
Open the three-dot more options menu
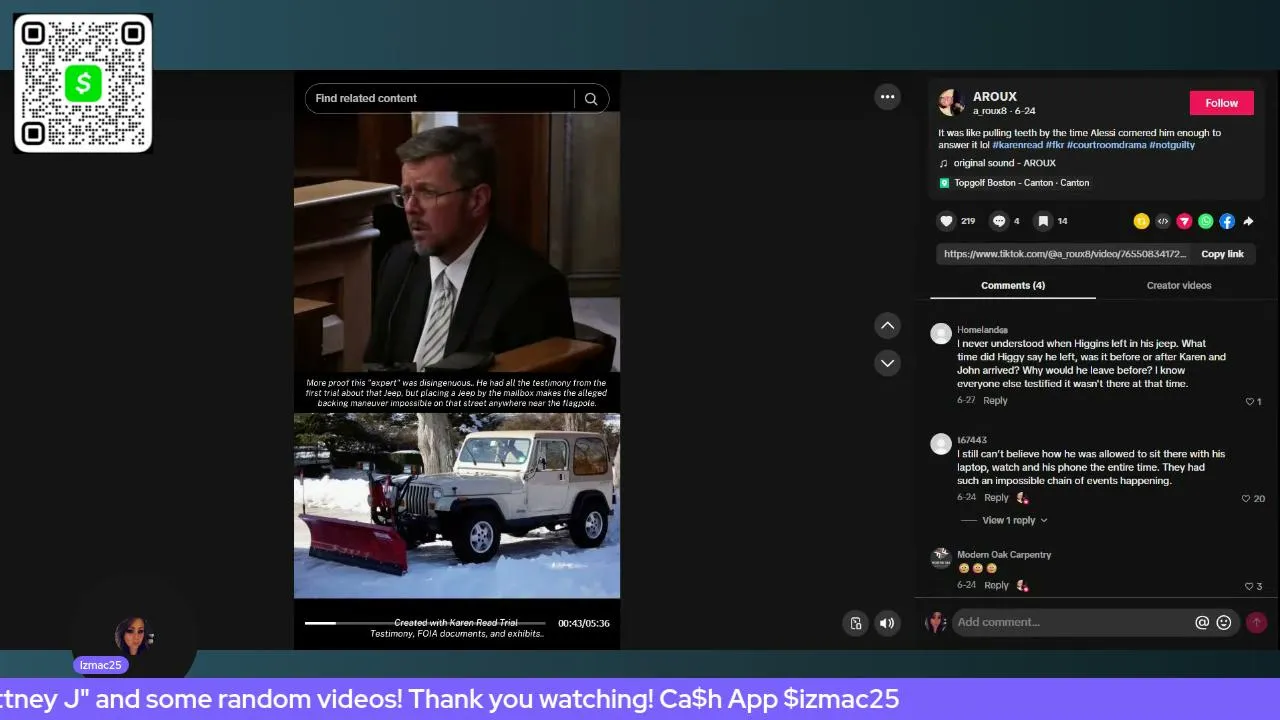[887, 96]
